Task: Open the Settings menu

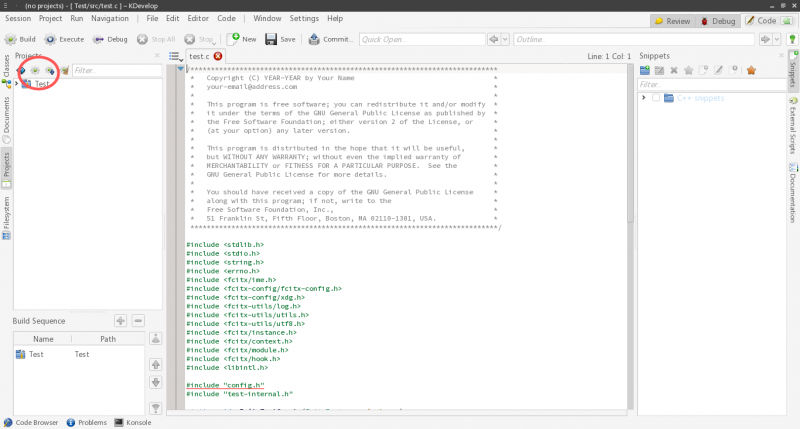Action: (304, 18)
